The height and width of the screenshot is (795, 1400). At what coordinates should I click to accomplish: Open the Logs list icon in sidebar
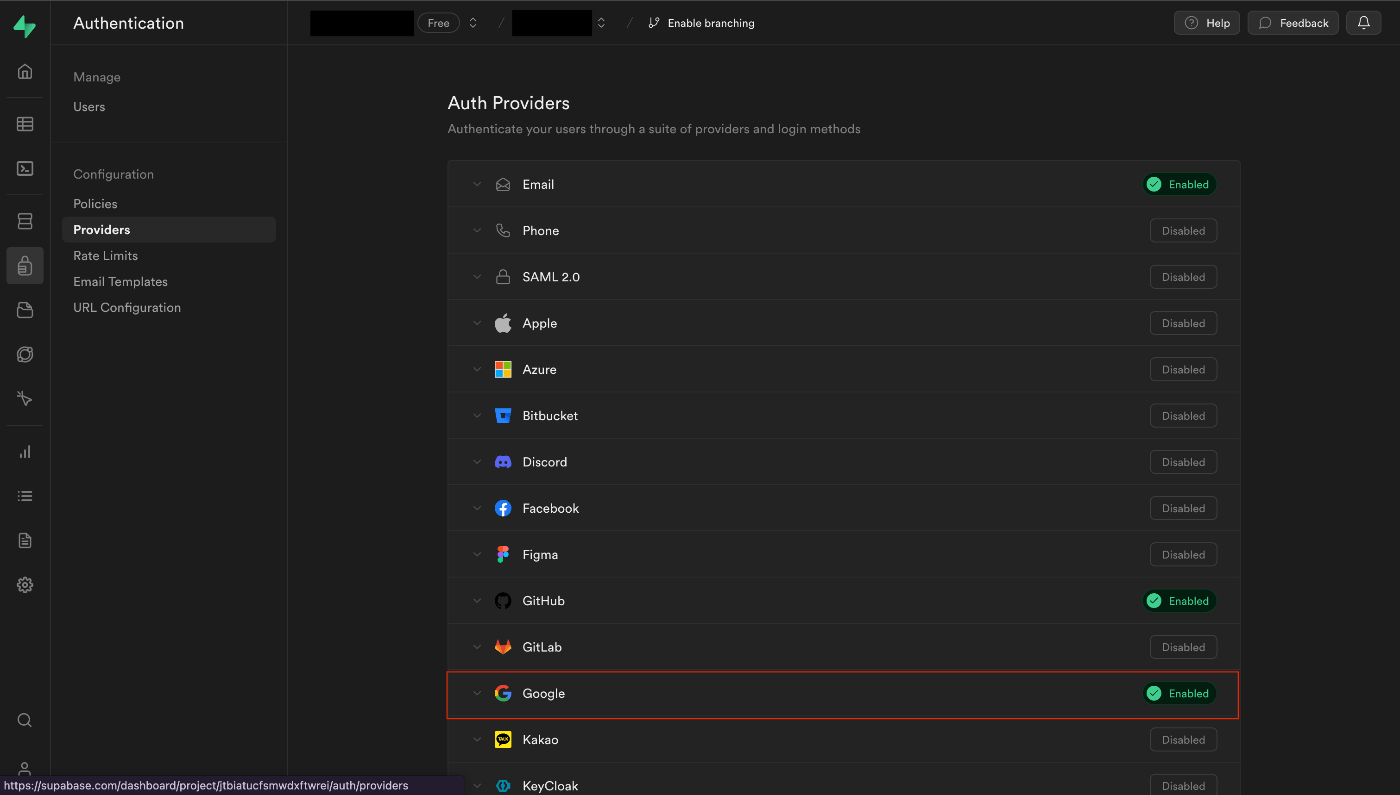tap(25, 496)
